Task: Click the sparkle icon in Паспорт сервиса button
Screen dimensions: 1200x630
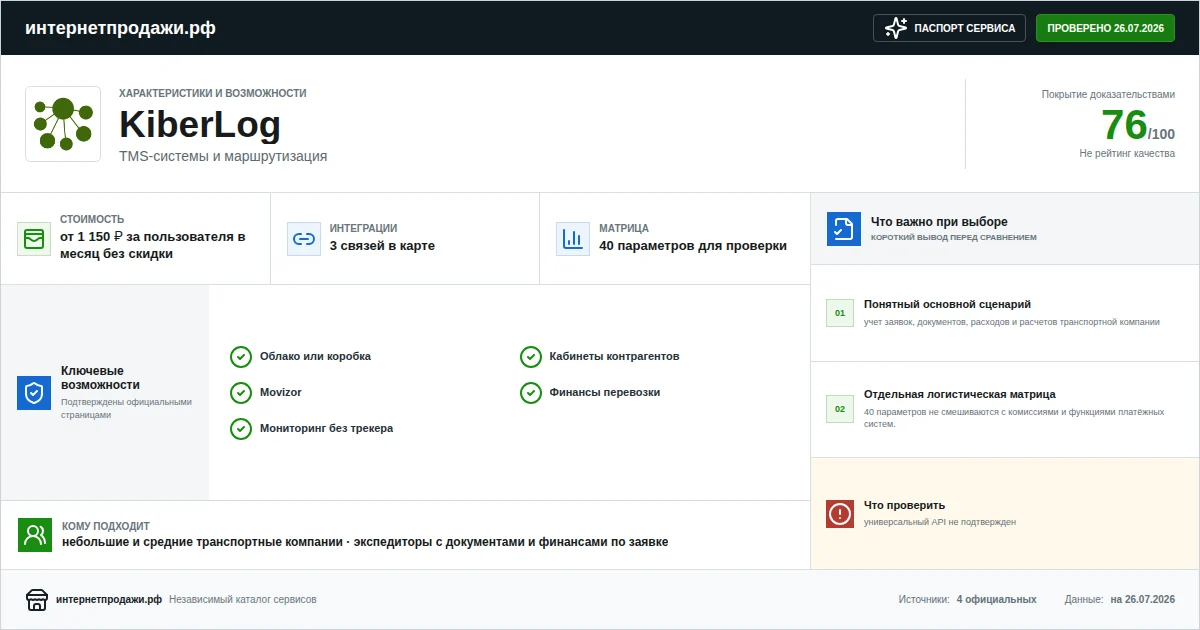Action: click(896, 28)
